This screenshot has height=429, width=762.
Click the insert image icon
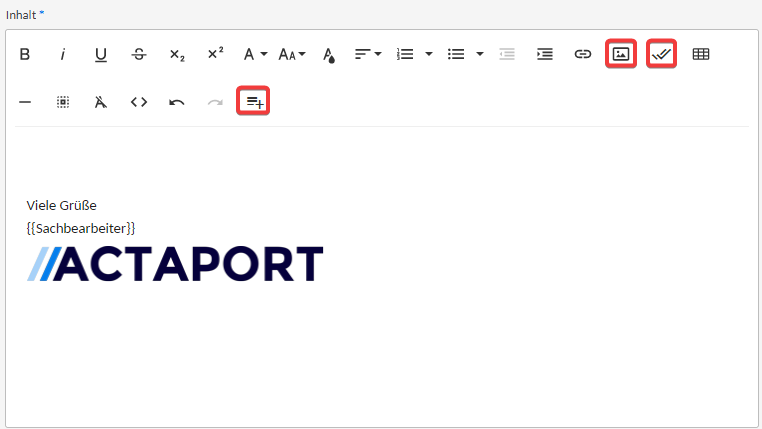621,54
